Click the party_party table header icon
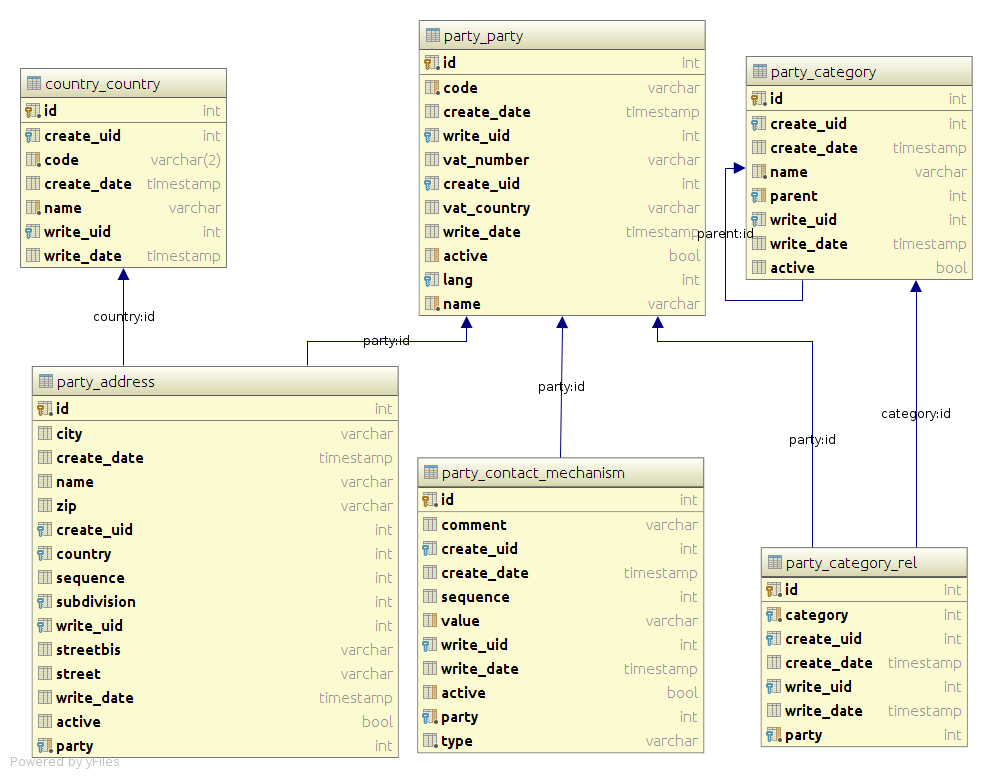Viewport: 993px width, 778px height. (433, 35)
